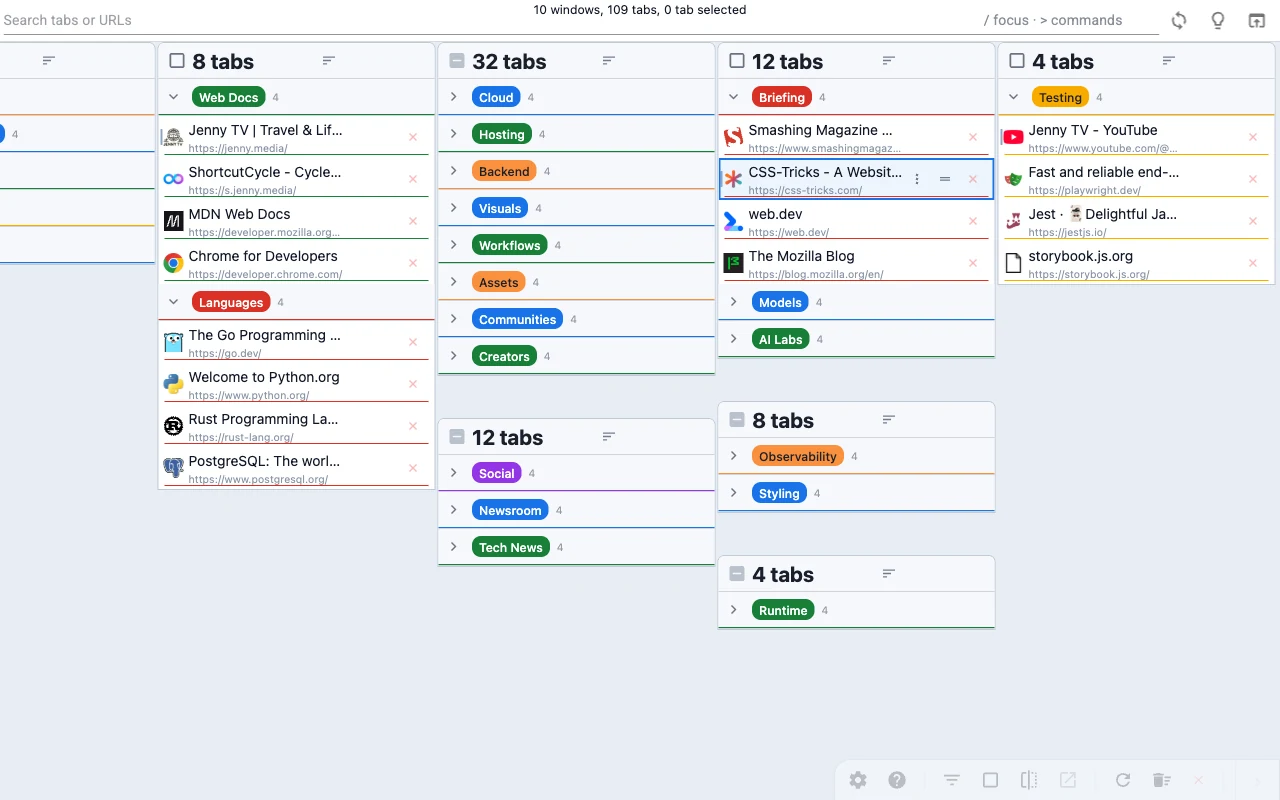Click the Tech News group label
This screenshot has width=1280, height=800.
pyautogui.click(x=510, y=547)
